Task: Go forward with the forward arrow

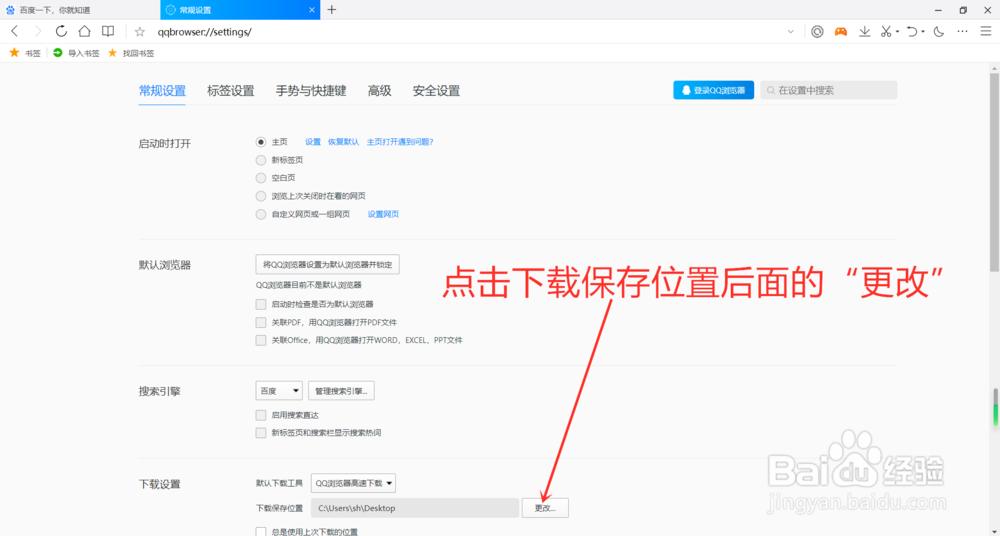Action: (x=38, y=31)
